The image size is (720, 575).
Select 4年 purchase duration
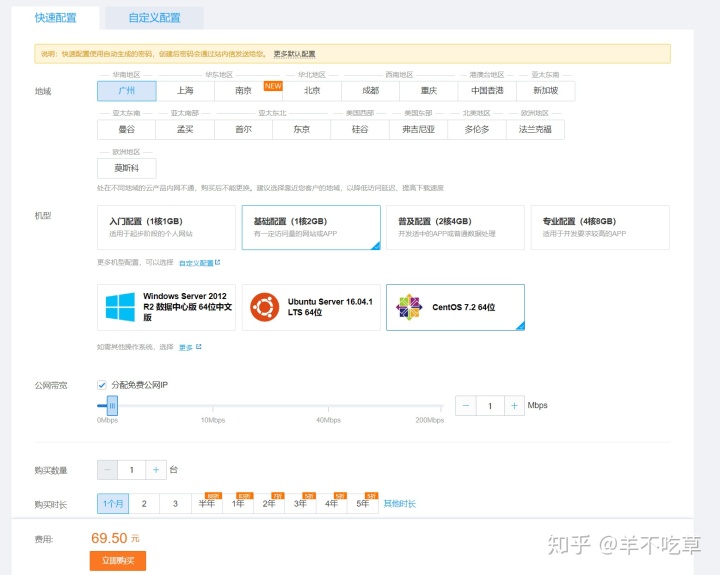pyautogui.click(x=332, y=504)
